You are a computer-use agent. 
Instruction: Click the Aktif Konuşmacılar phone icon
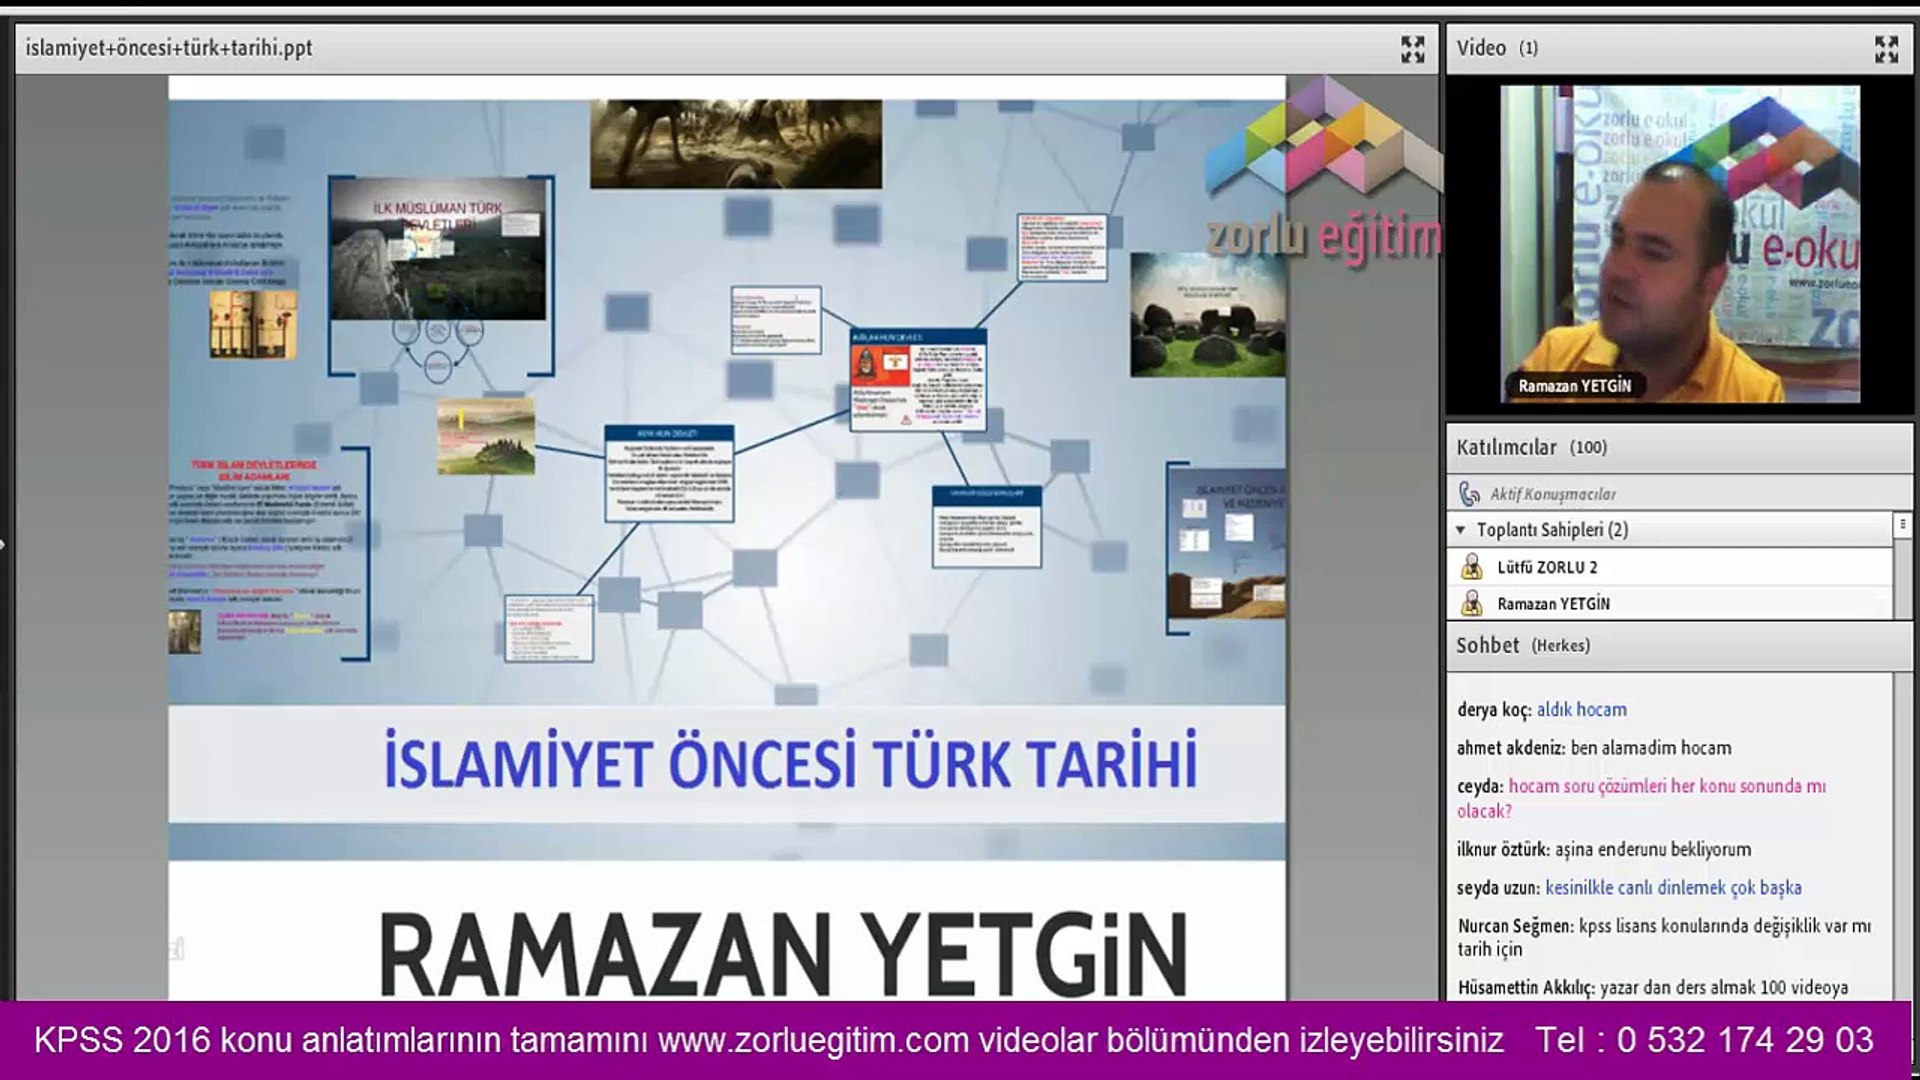(x=1469, y=493)
